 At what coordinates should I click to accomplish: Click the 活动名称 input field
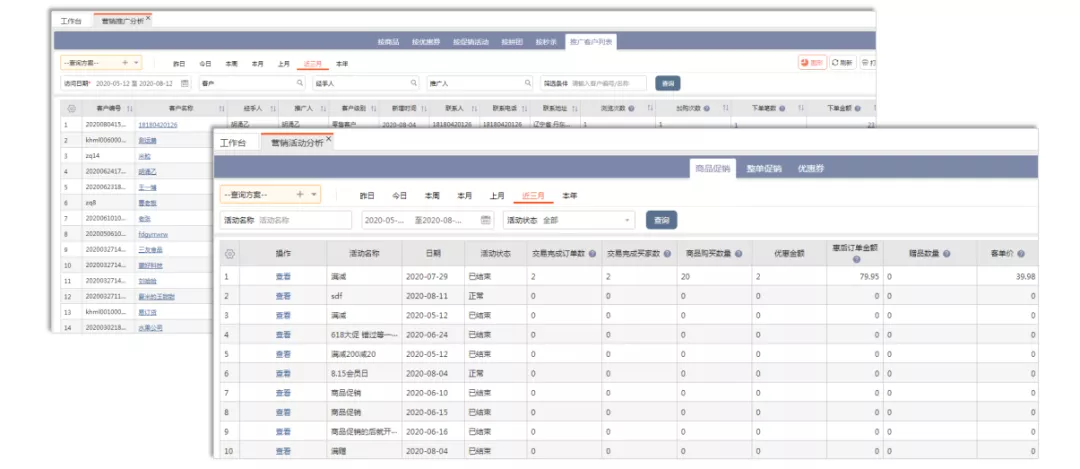[302, 220]
